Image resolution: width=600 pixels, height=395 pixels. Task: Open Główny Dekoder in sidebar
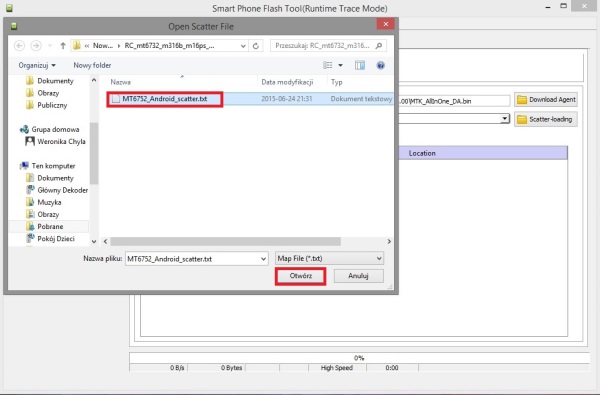coord(57,190)
